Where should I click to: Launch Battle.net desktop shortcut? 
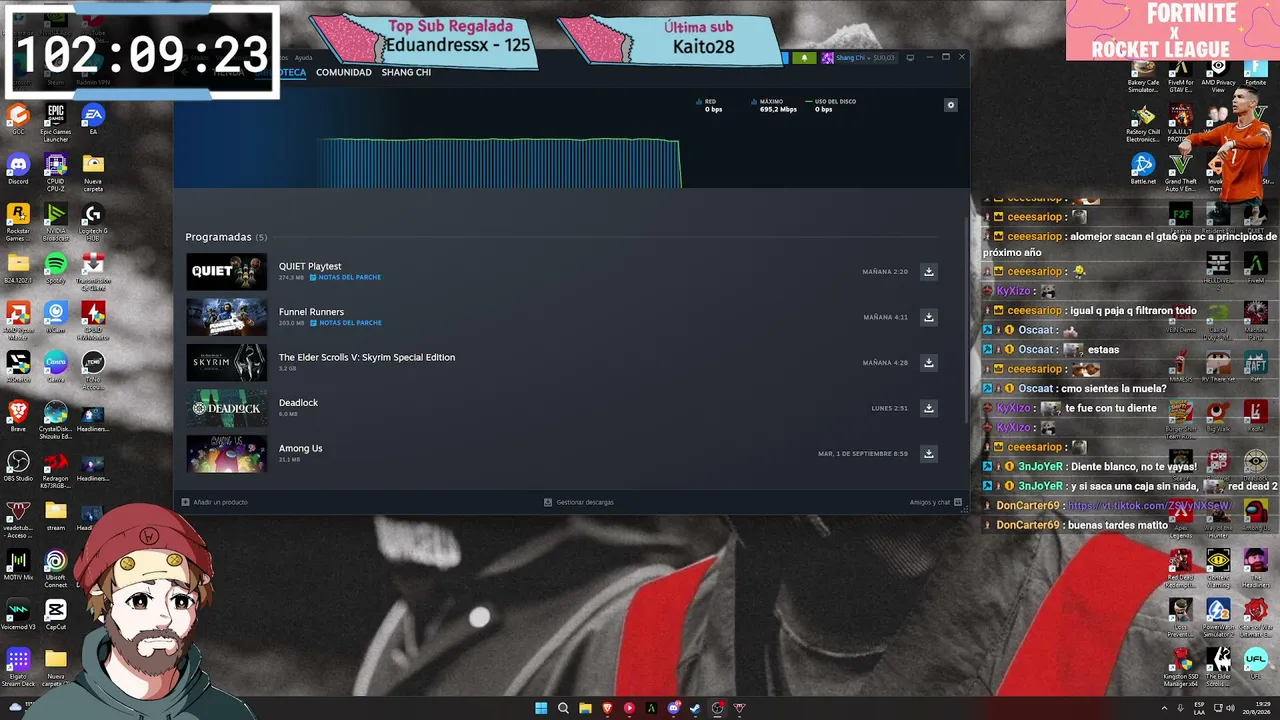1143,168
